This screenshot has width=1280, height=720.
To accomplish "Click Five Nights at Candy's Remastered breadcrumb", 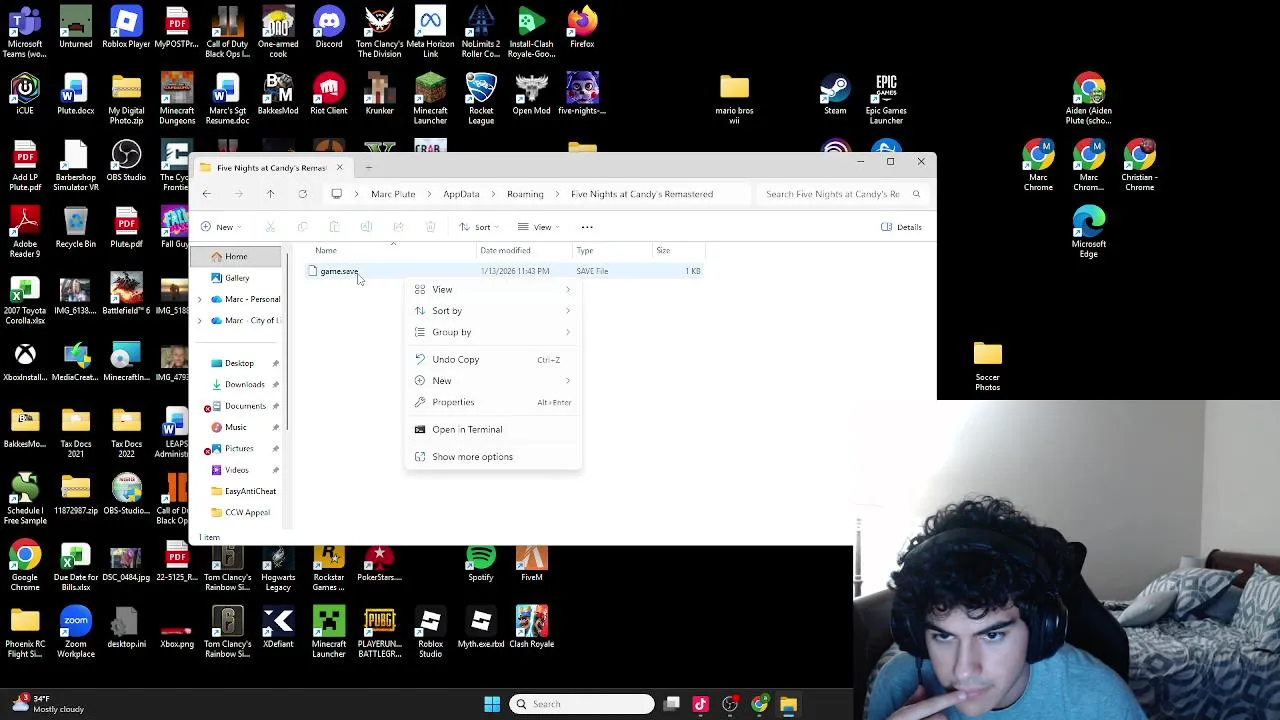I will coord(642,194).
